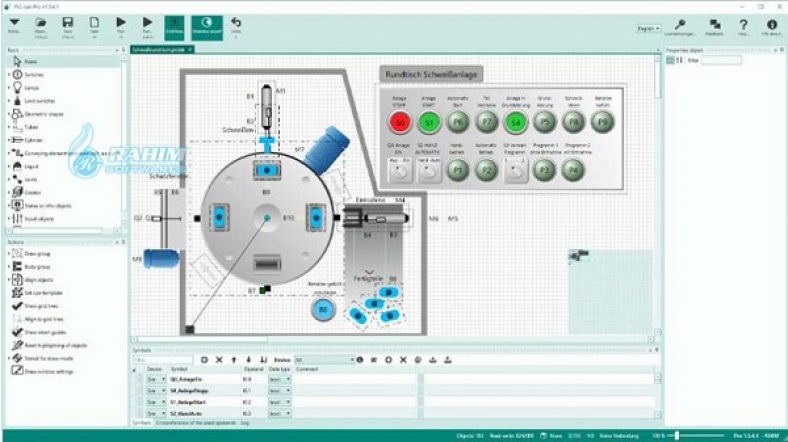The height and width of the screenshot is (442, 788).
Task: Click the Open file folder icon
Action: pos(41,23)
